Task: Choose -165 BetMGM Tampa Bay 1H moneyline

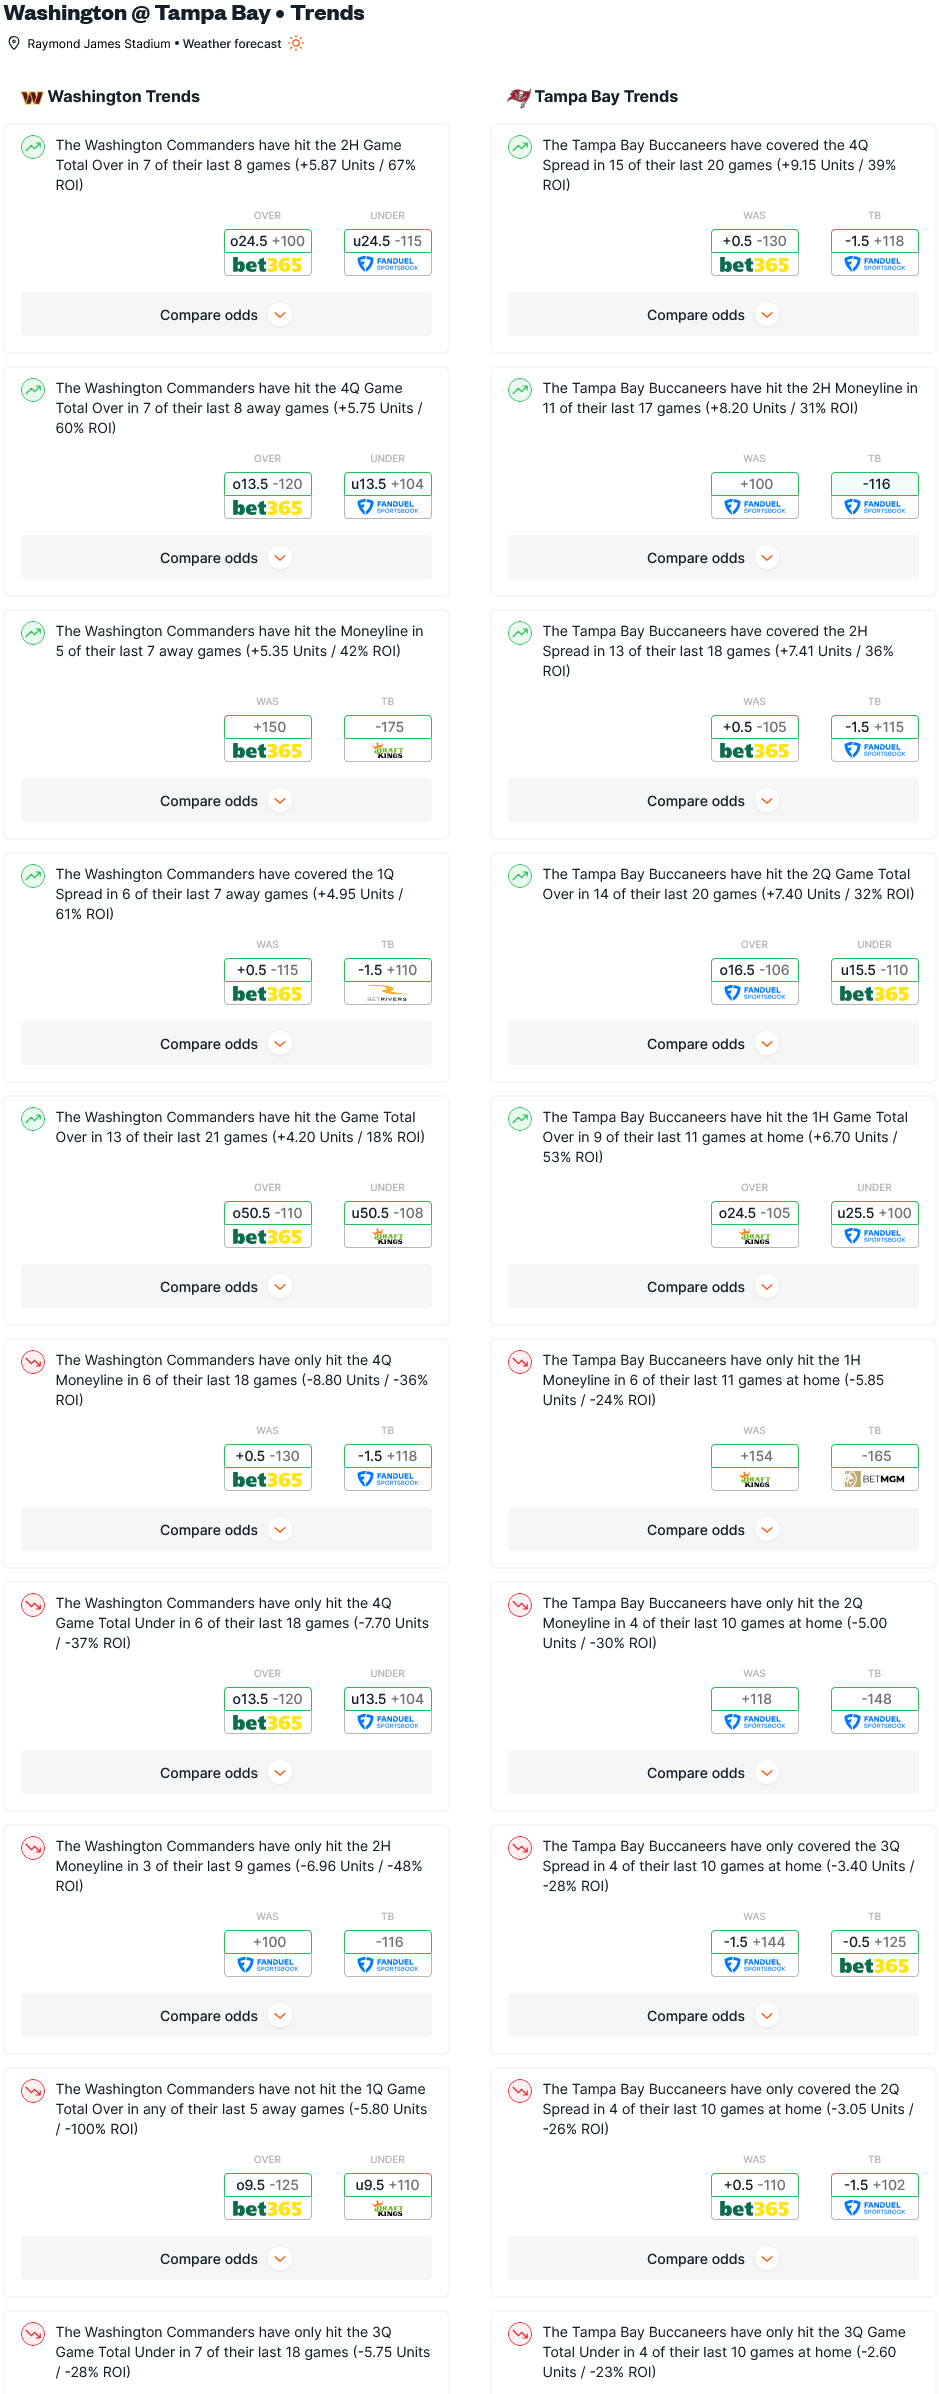Action: (875, 1467)
